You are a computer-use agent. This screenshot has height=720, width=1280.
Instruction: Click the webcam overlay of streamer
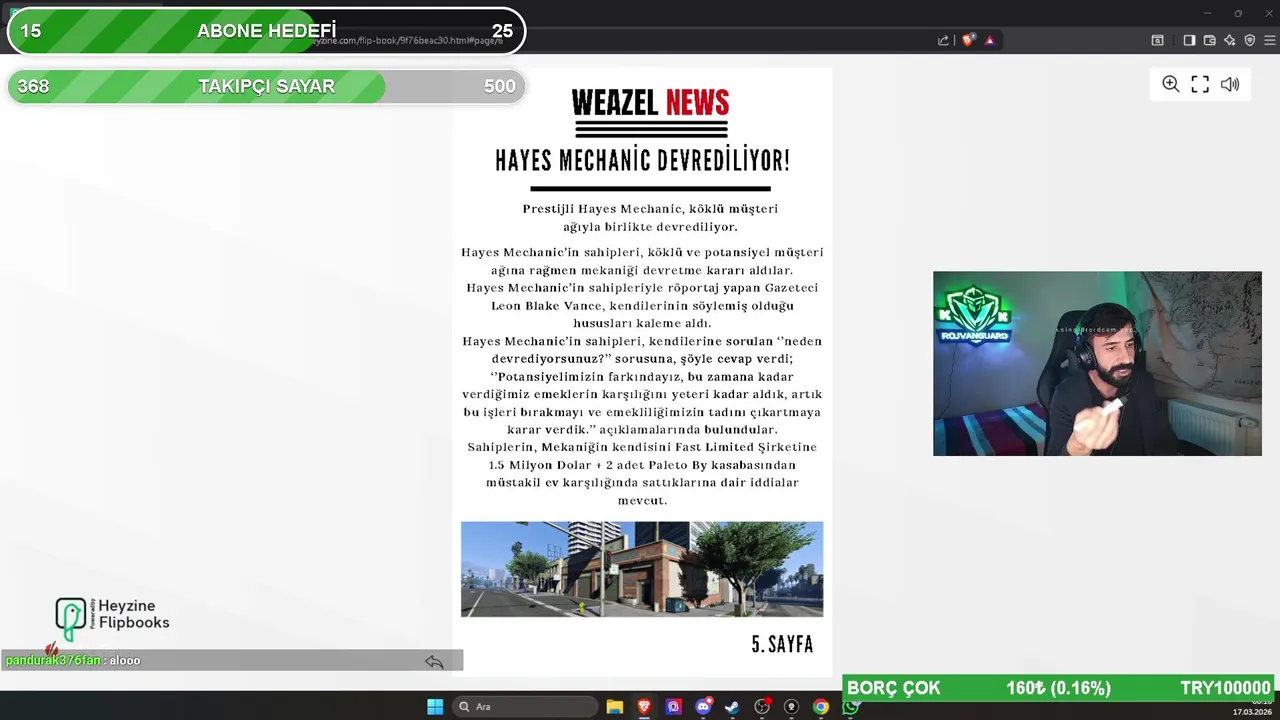(1097, 363)
